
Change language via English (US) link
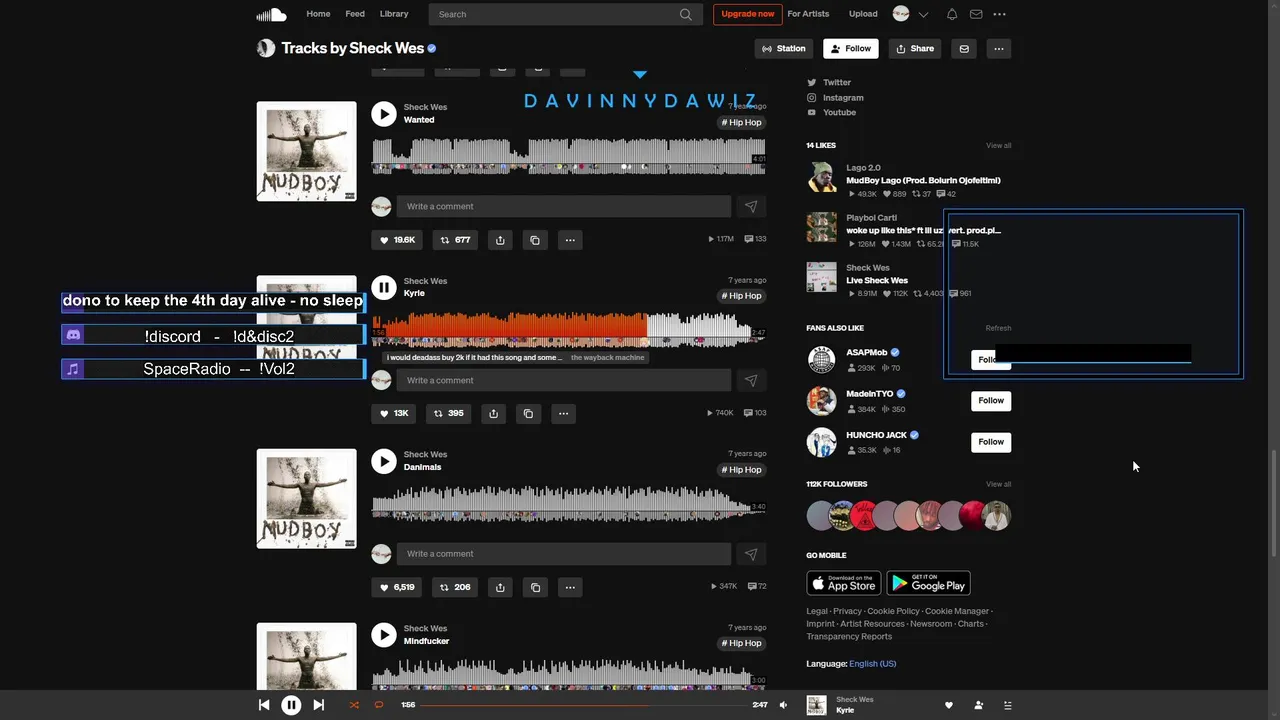872,664
